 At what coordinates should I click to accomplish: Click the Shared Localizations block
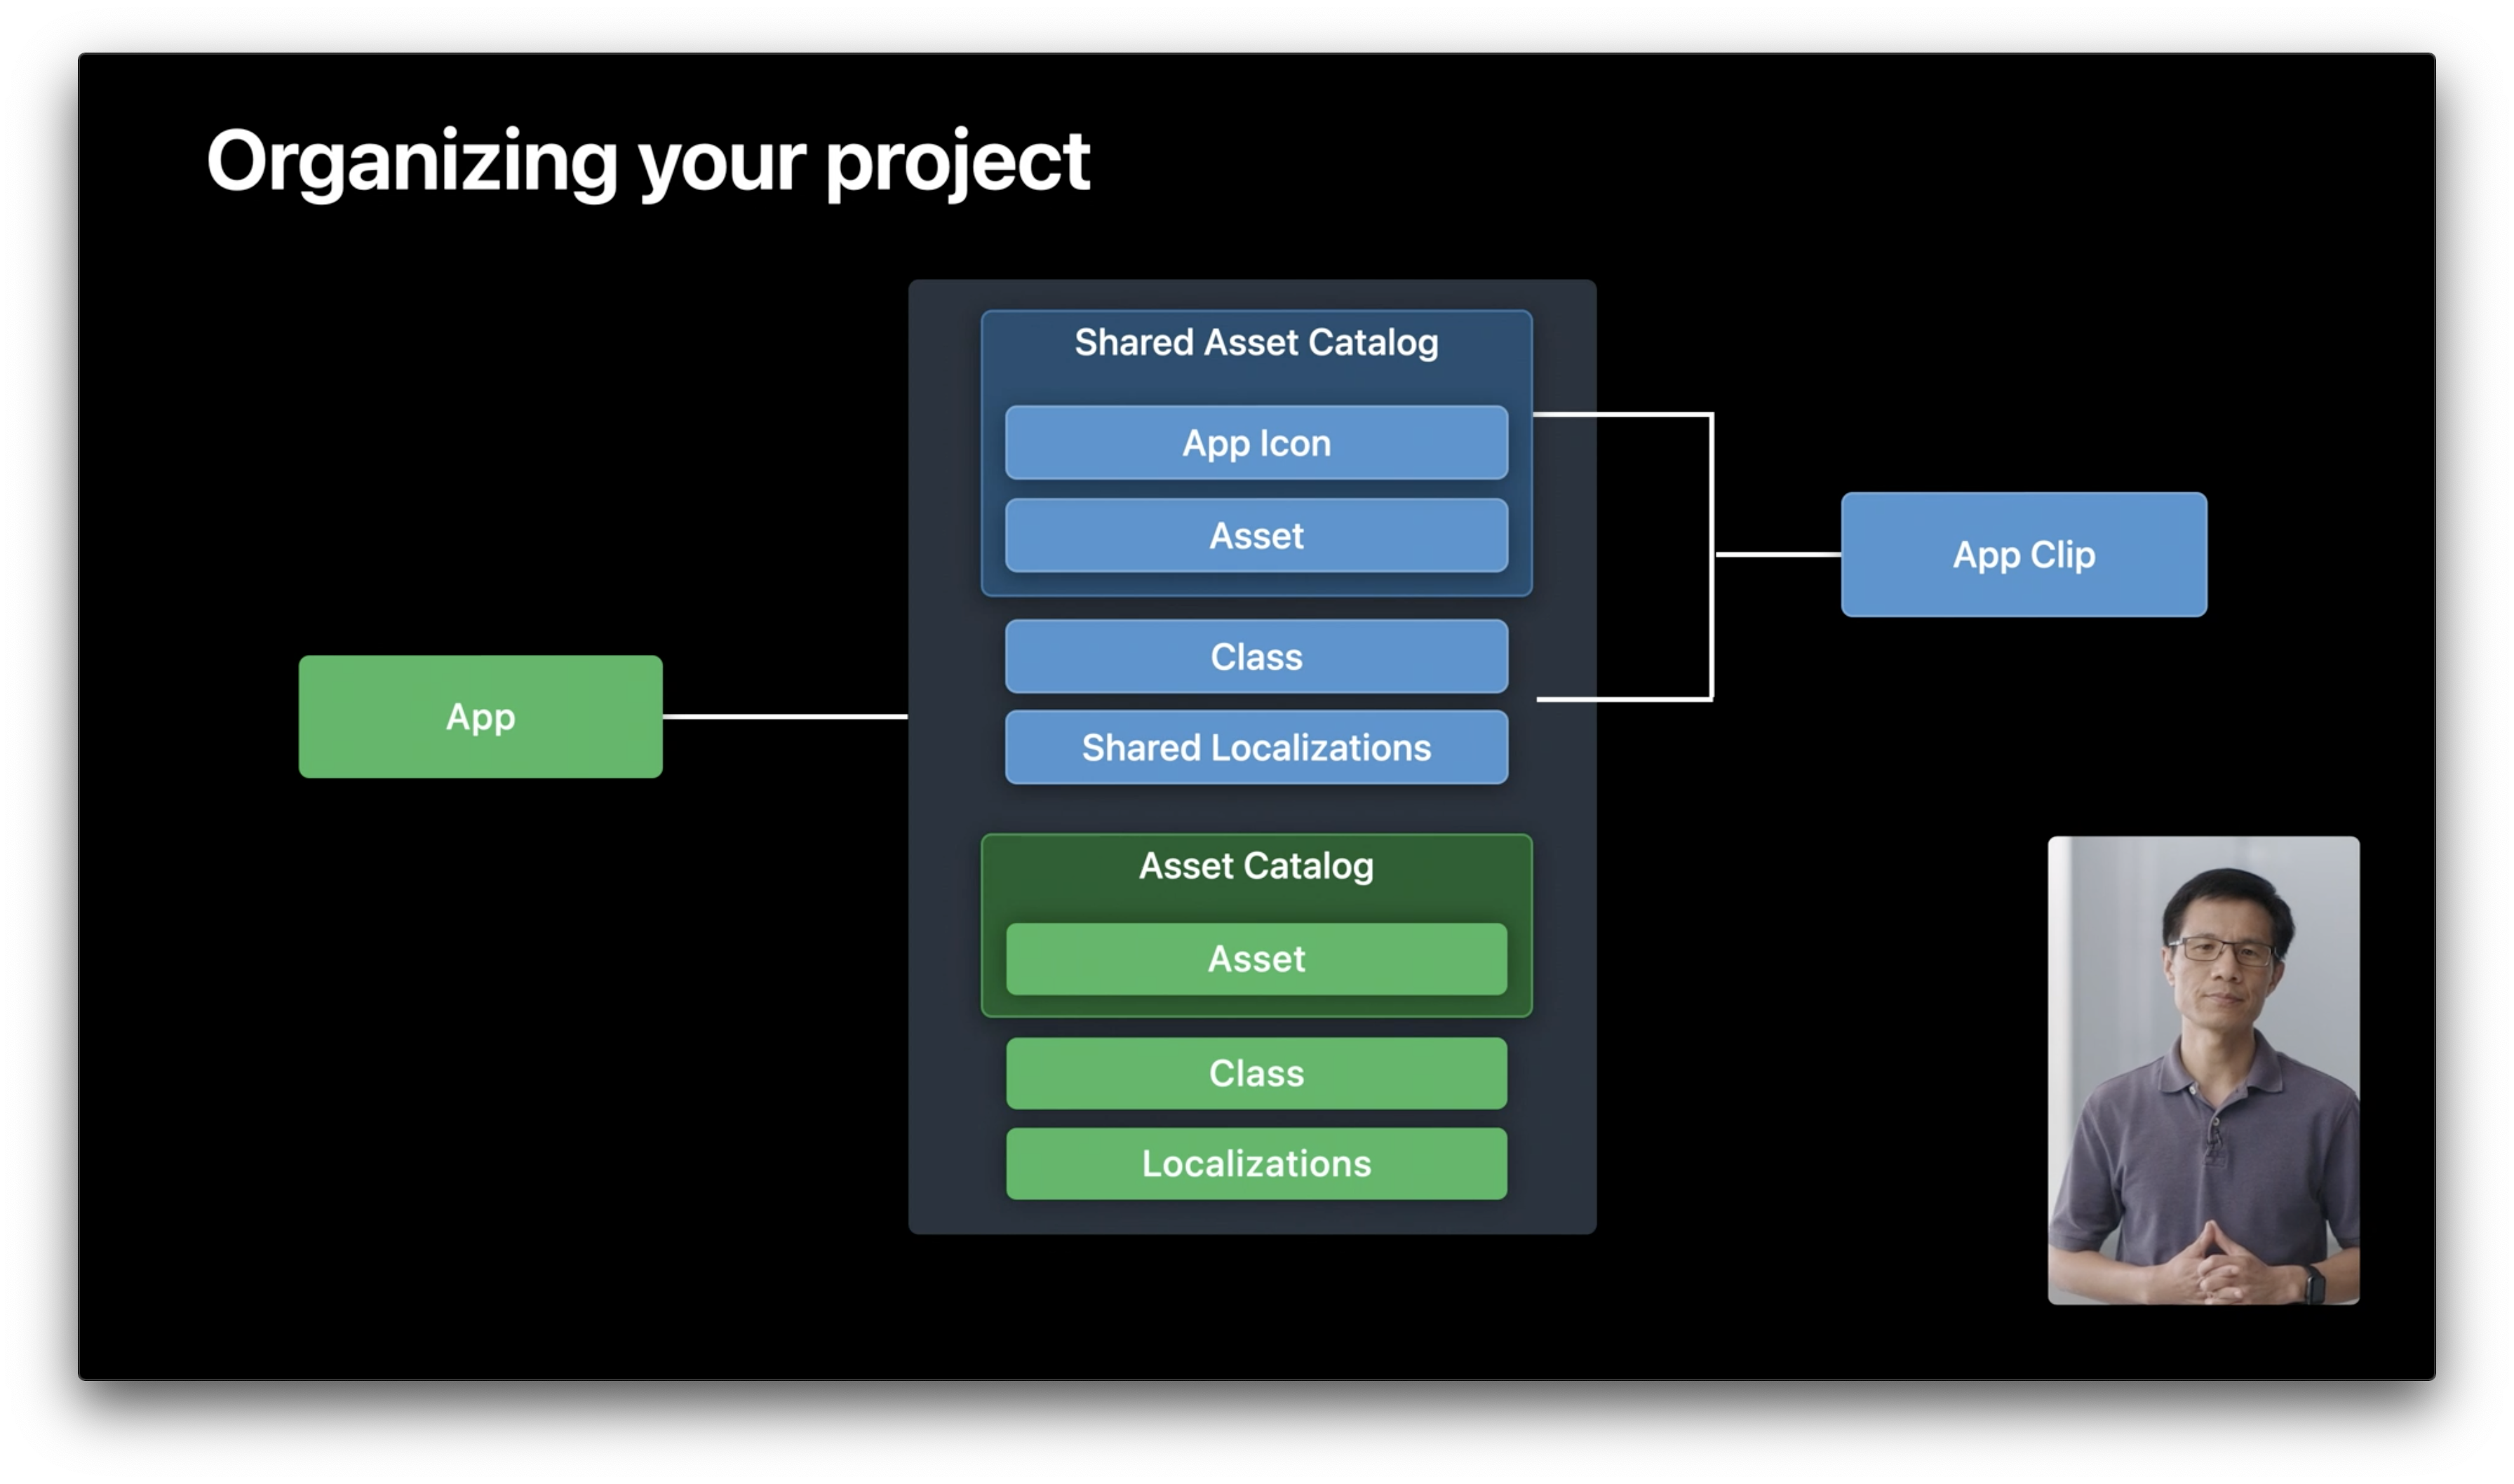(x=1256, y=747)
